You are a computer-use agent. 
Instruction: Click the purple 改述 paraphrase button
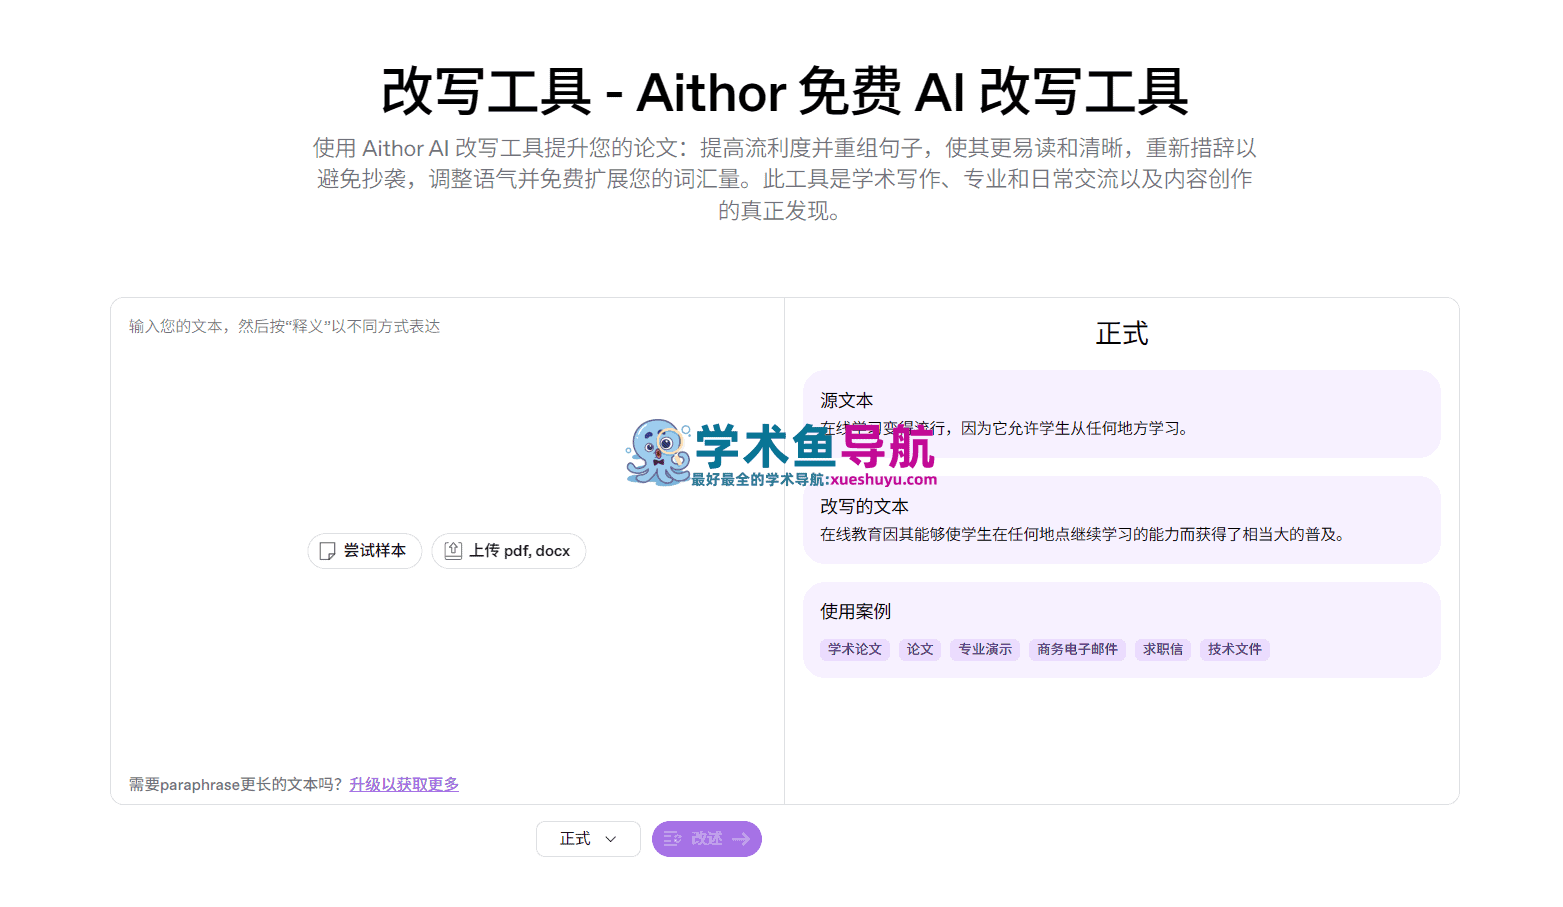click(707, 839)
